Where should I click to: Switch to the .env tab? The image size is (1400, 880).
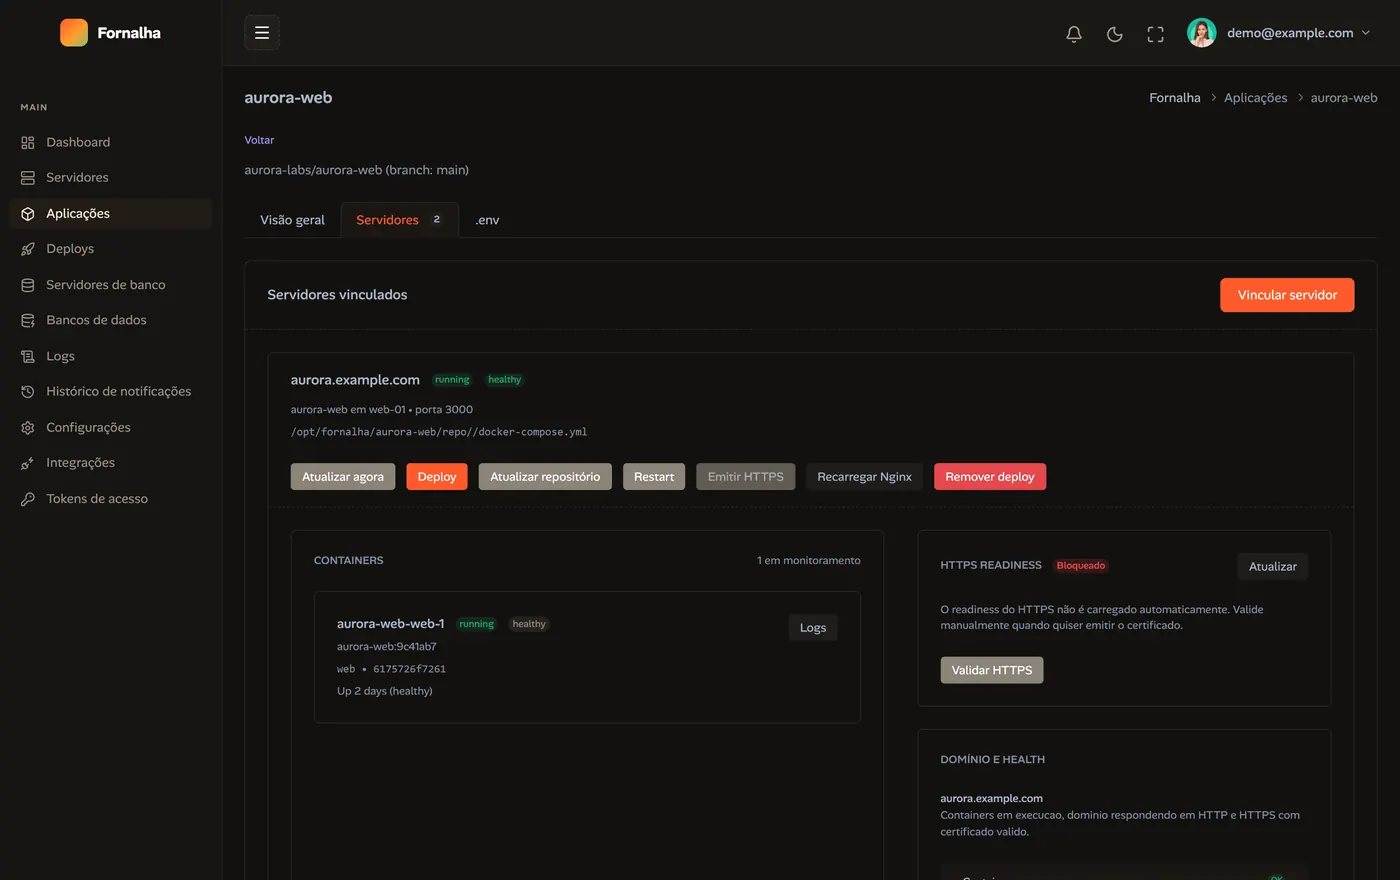(x=487, y=220)
